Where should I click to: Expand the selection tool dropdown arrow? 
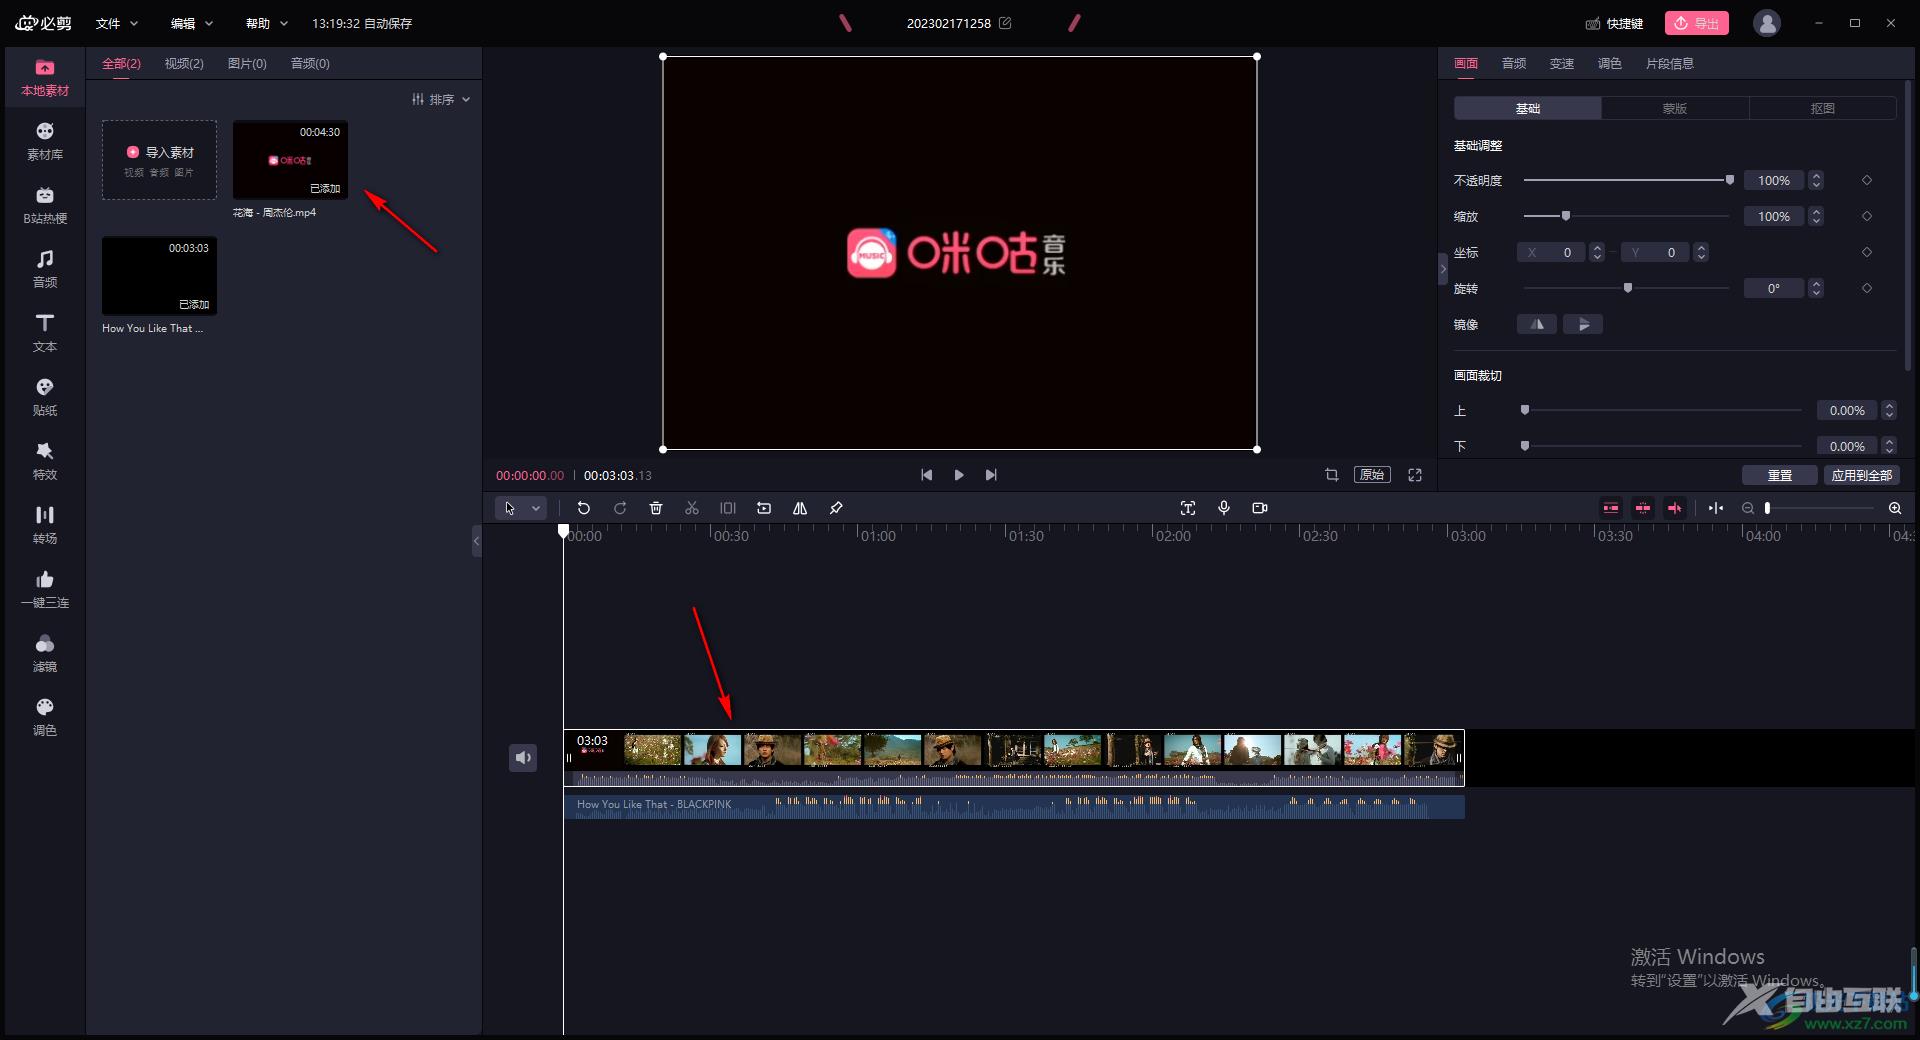point(536,508)
